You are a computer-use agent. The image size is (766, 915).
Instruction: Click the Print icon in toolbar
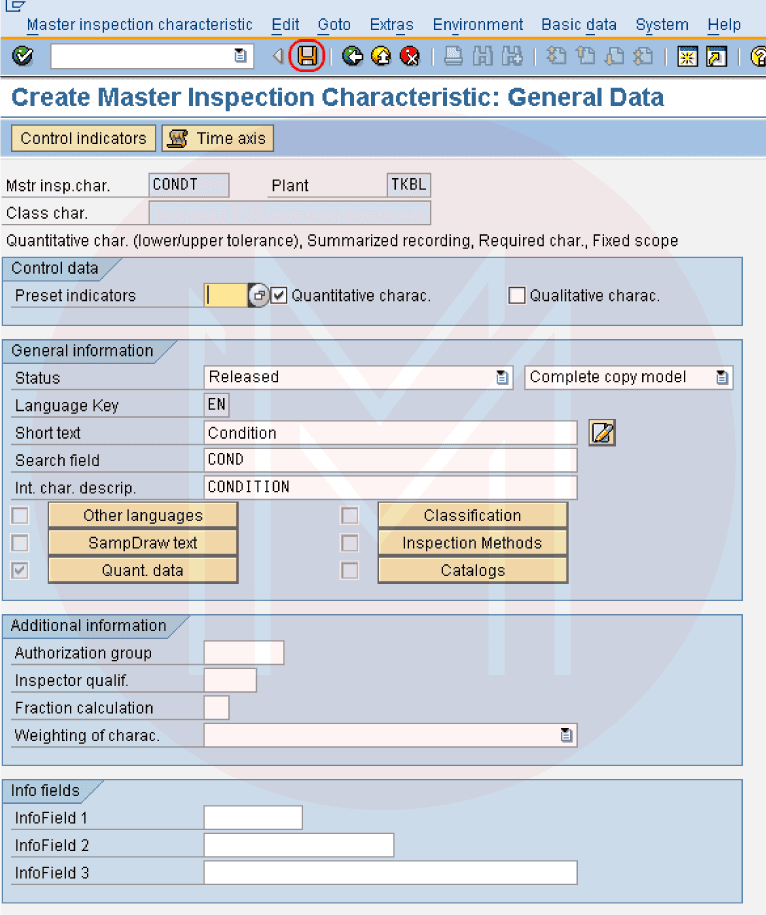453,57
